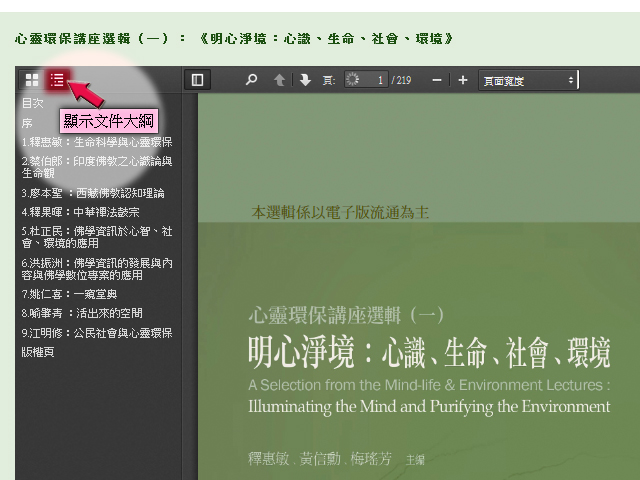The height and width of the screenshot is (480, 640).
Task: Open chapter 1 釋惠敏 outline entry
Action: [96, 142]
